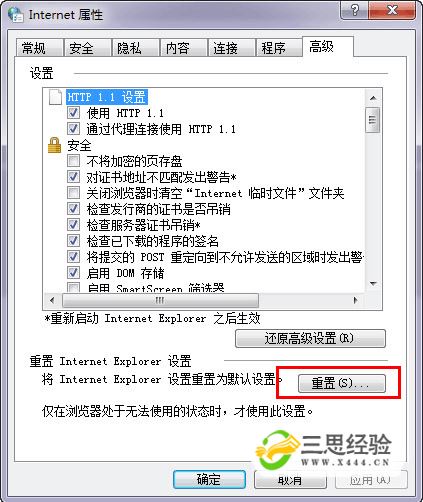Viewport: 423px width, 502px height.
Task: Toggle 启用 DOM 存储 checkbox
Action: tap(73, 273)
